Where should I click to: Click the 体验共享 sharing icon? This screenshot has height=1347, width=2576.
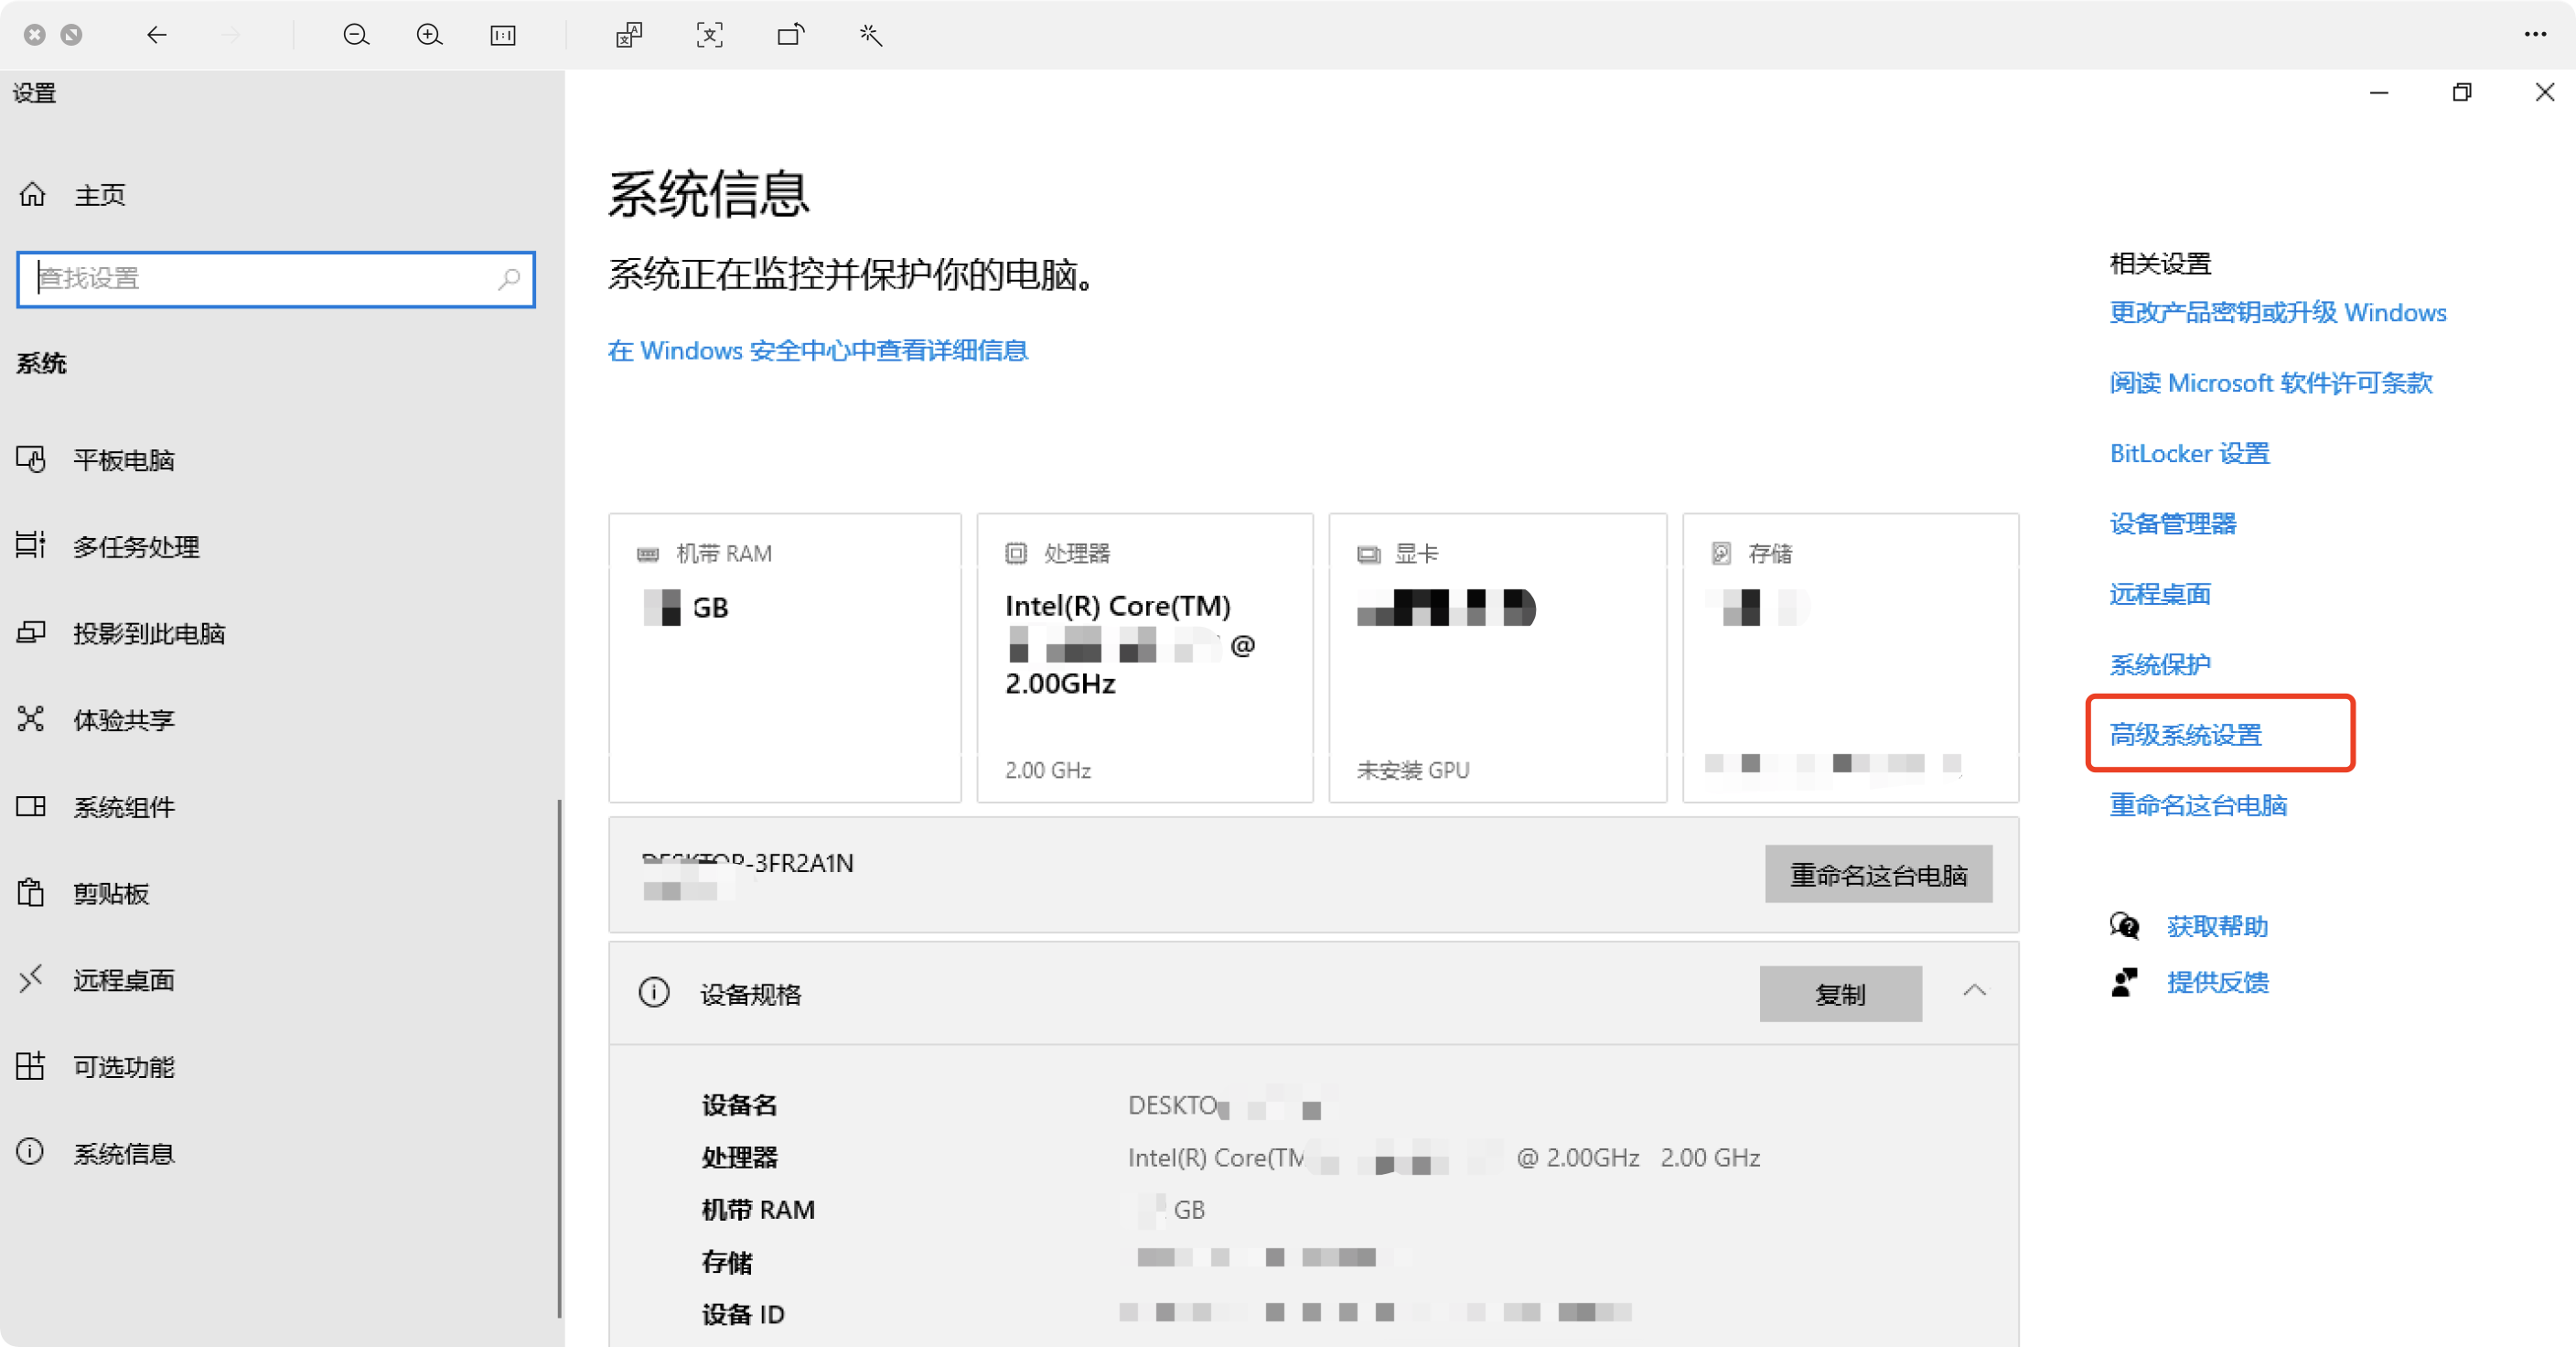[31, 719]
